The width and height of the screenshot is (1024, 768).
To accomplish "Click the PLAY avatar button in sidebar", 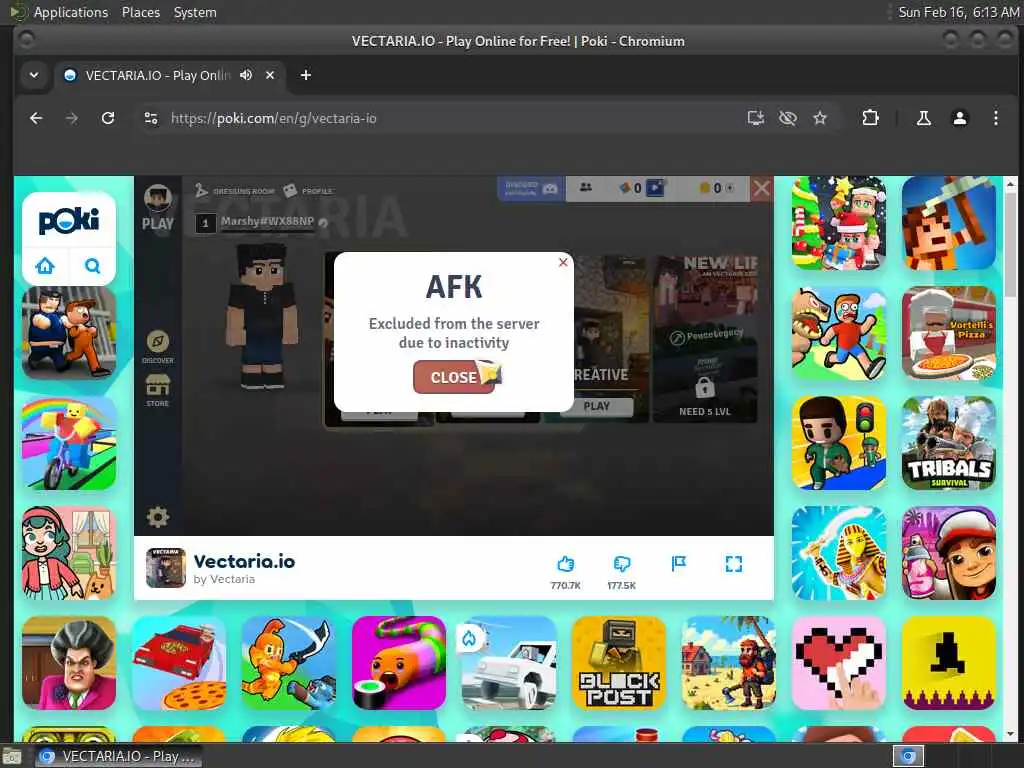I will point(157,208).
